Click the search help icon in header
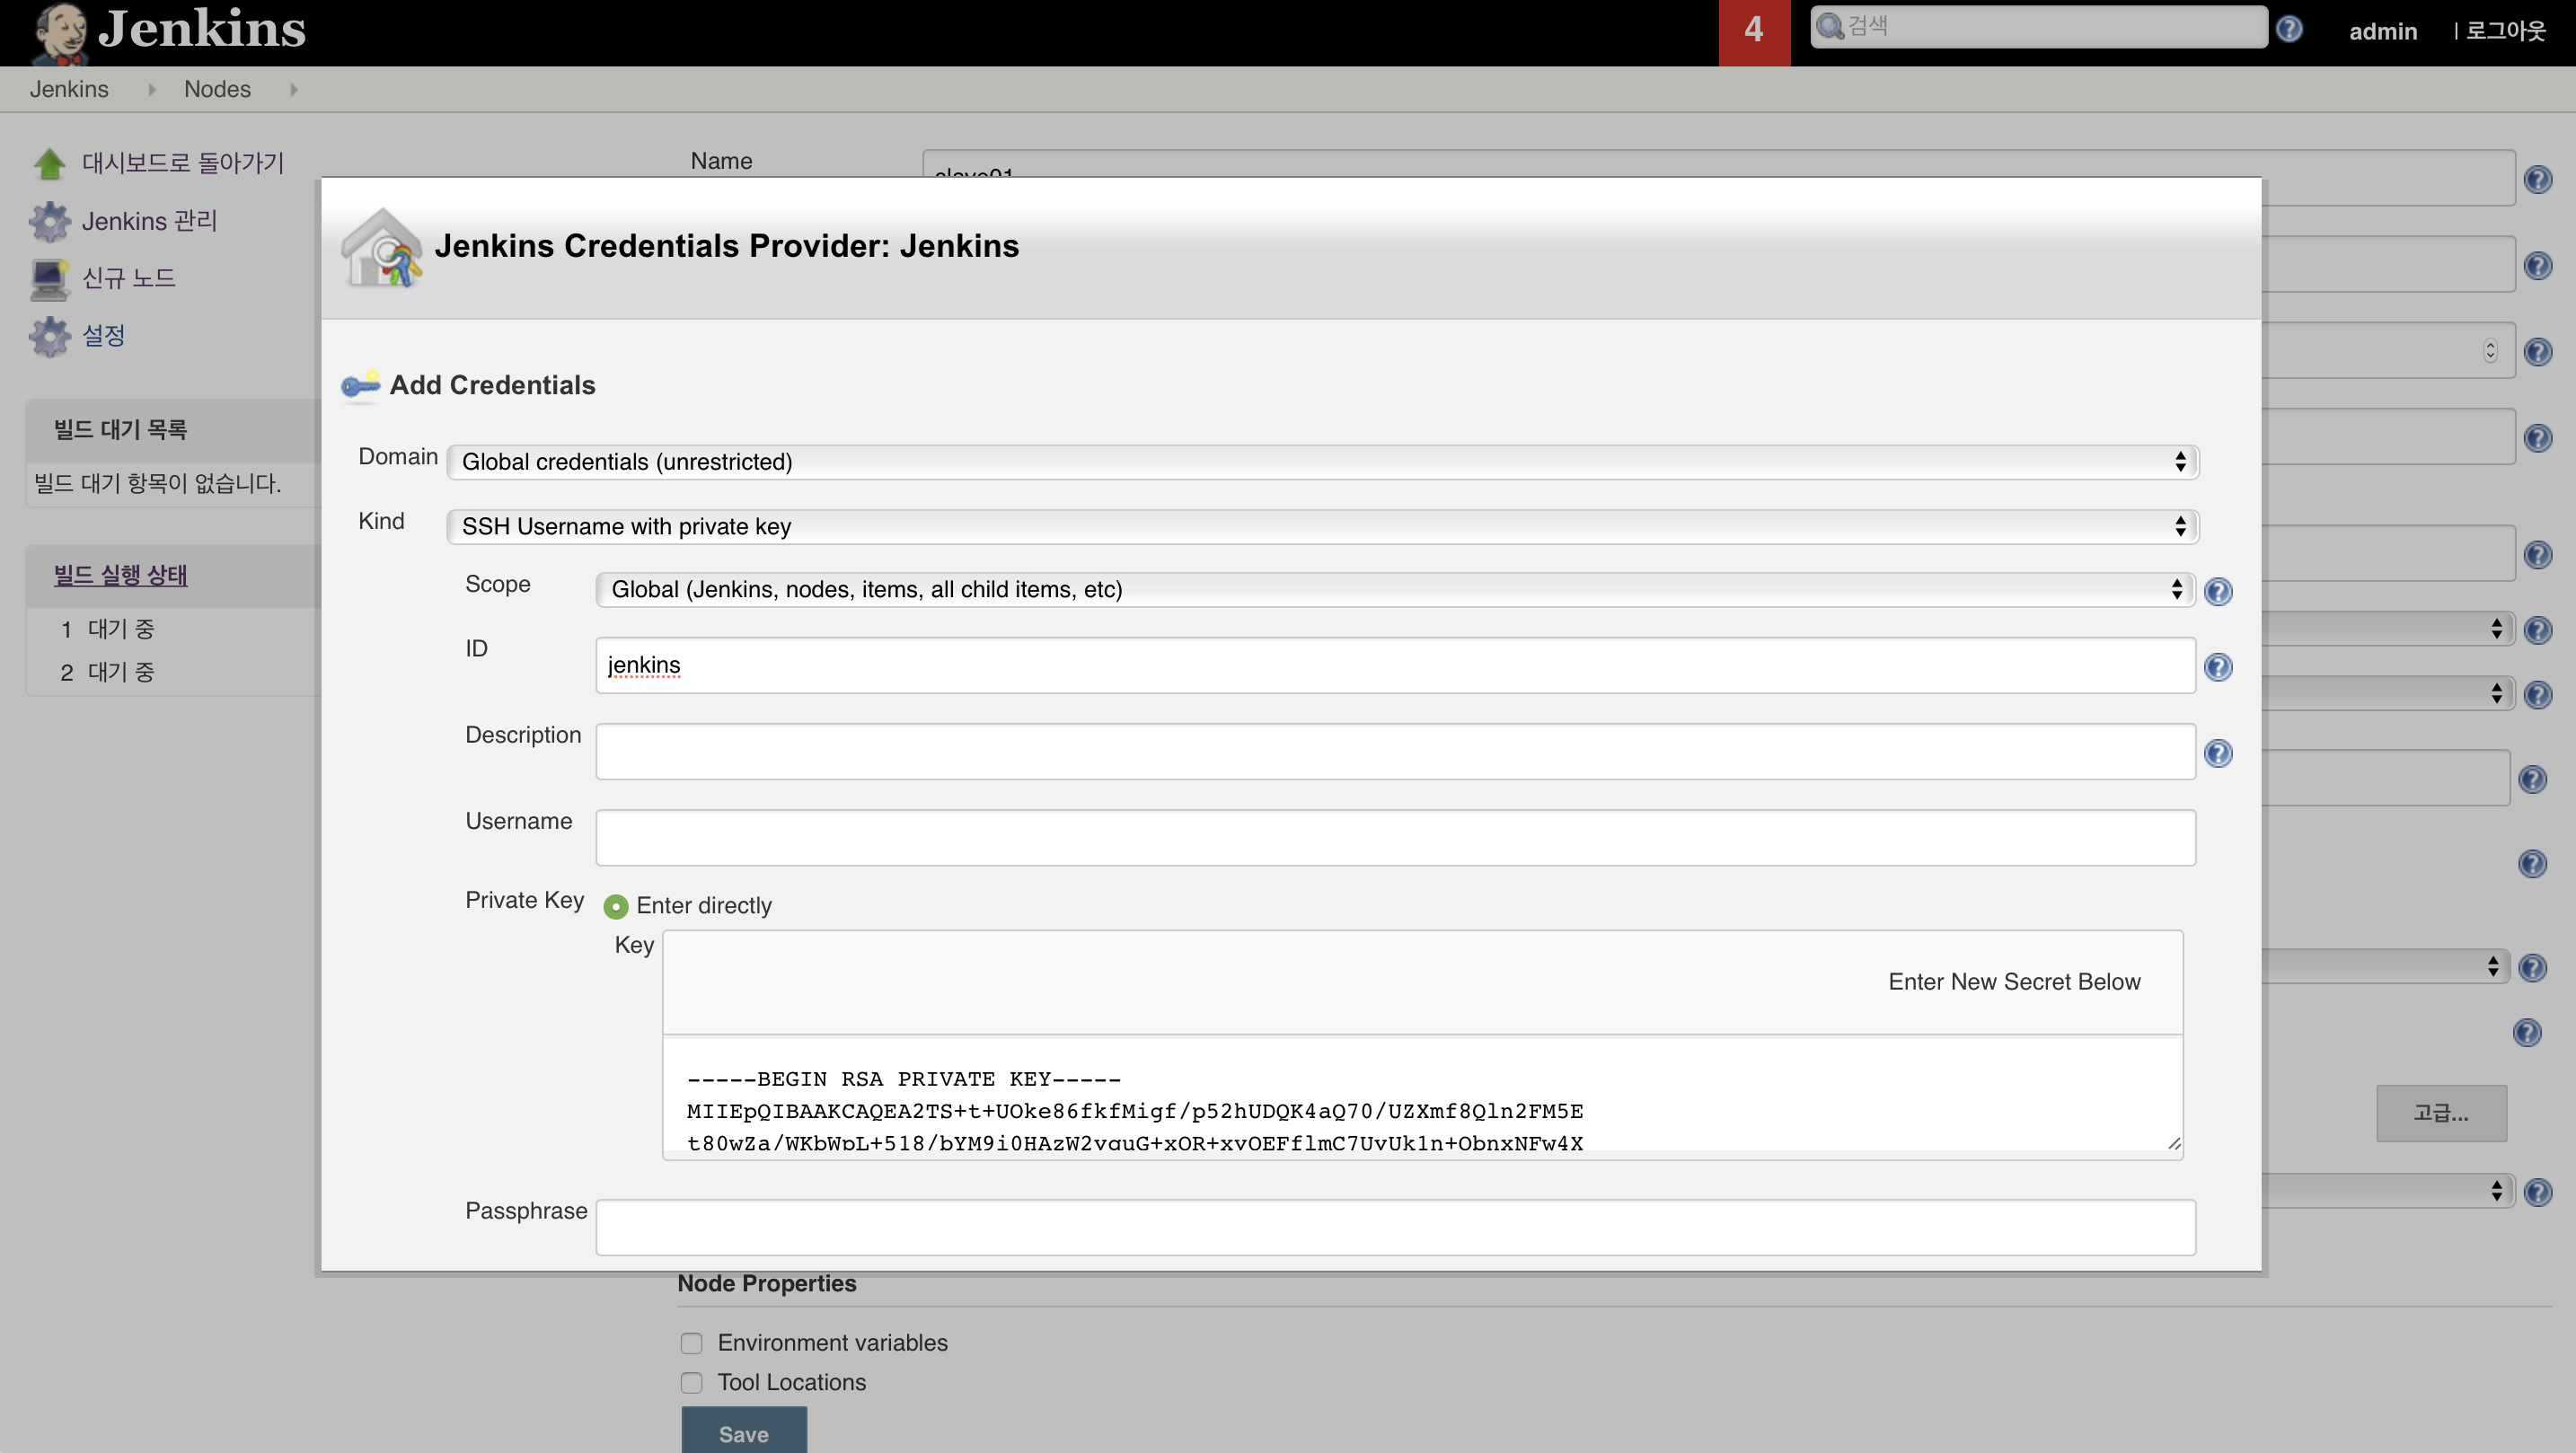The image size is (2576, 1453). point(2289,29)
